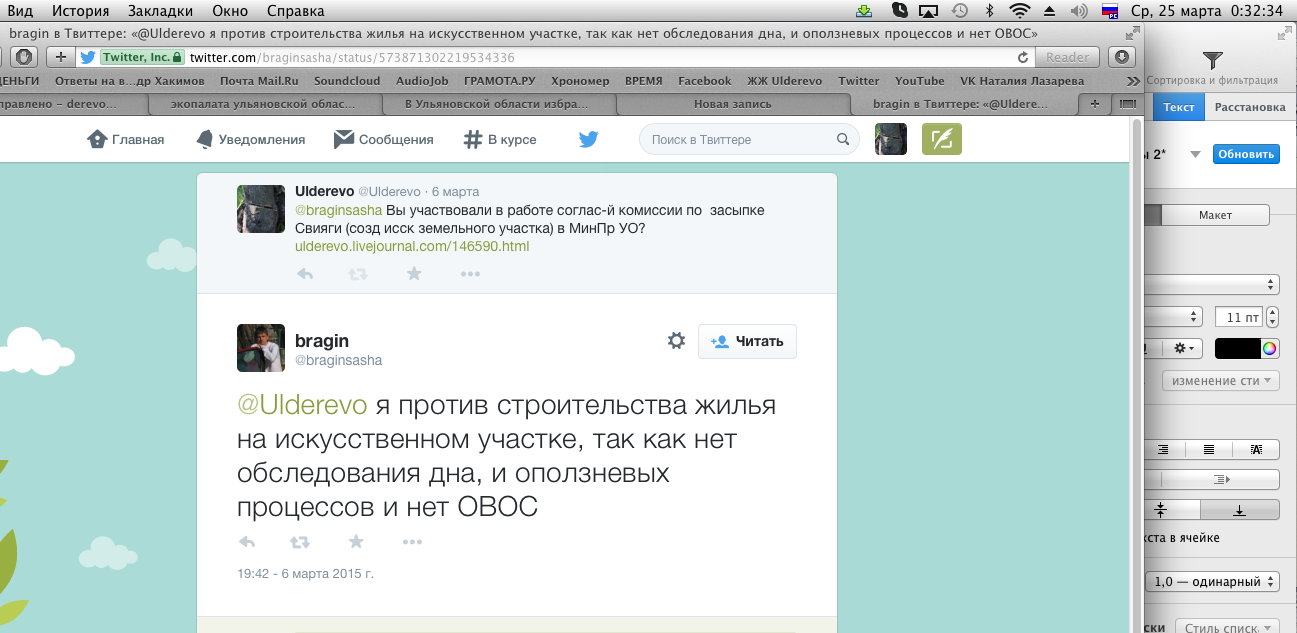Toggle the Макет segment button
Image resolution: width=1297 pixels, height=633 pixels.
point(1215,215)
